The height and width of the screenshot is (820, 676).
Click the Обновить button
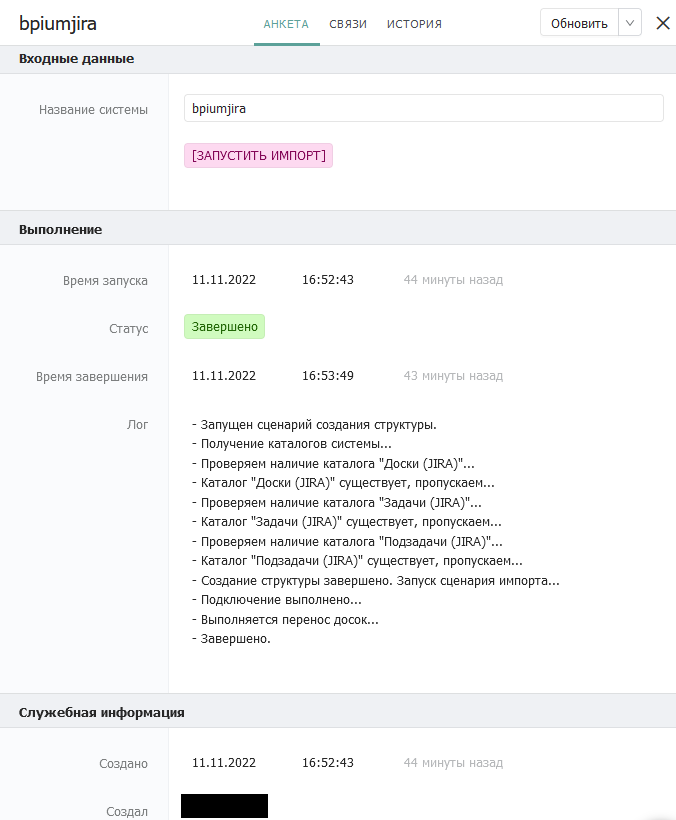[579, 23]
